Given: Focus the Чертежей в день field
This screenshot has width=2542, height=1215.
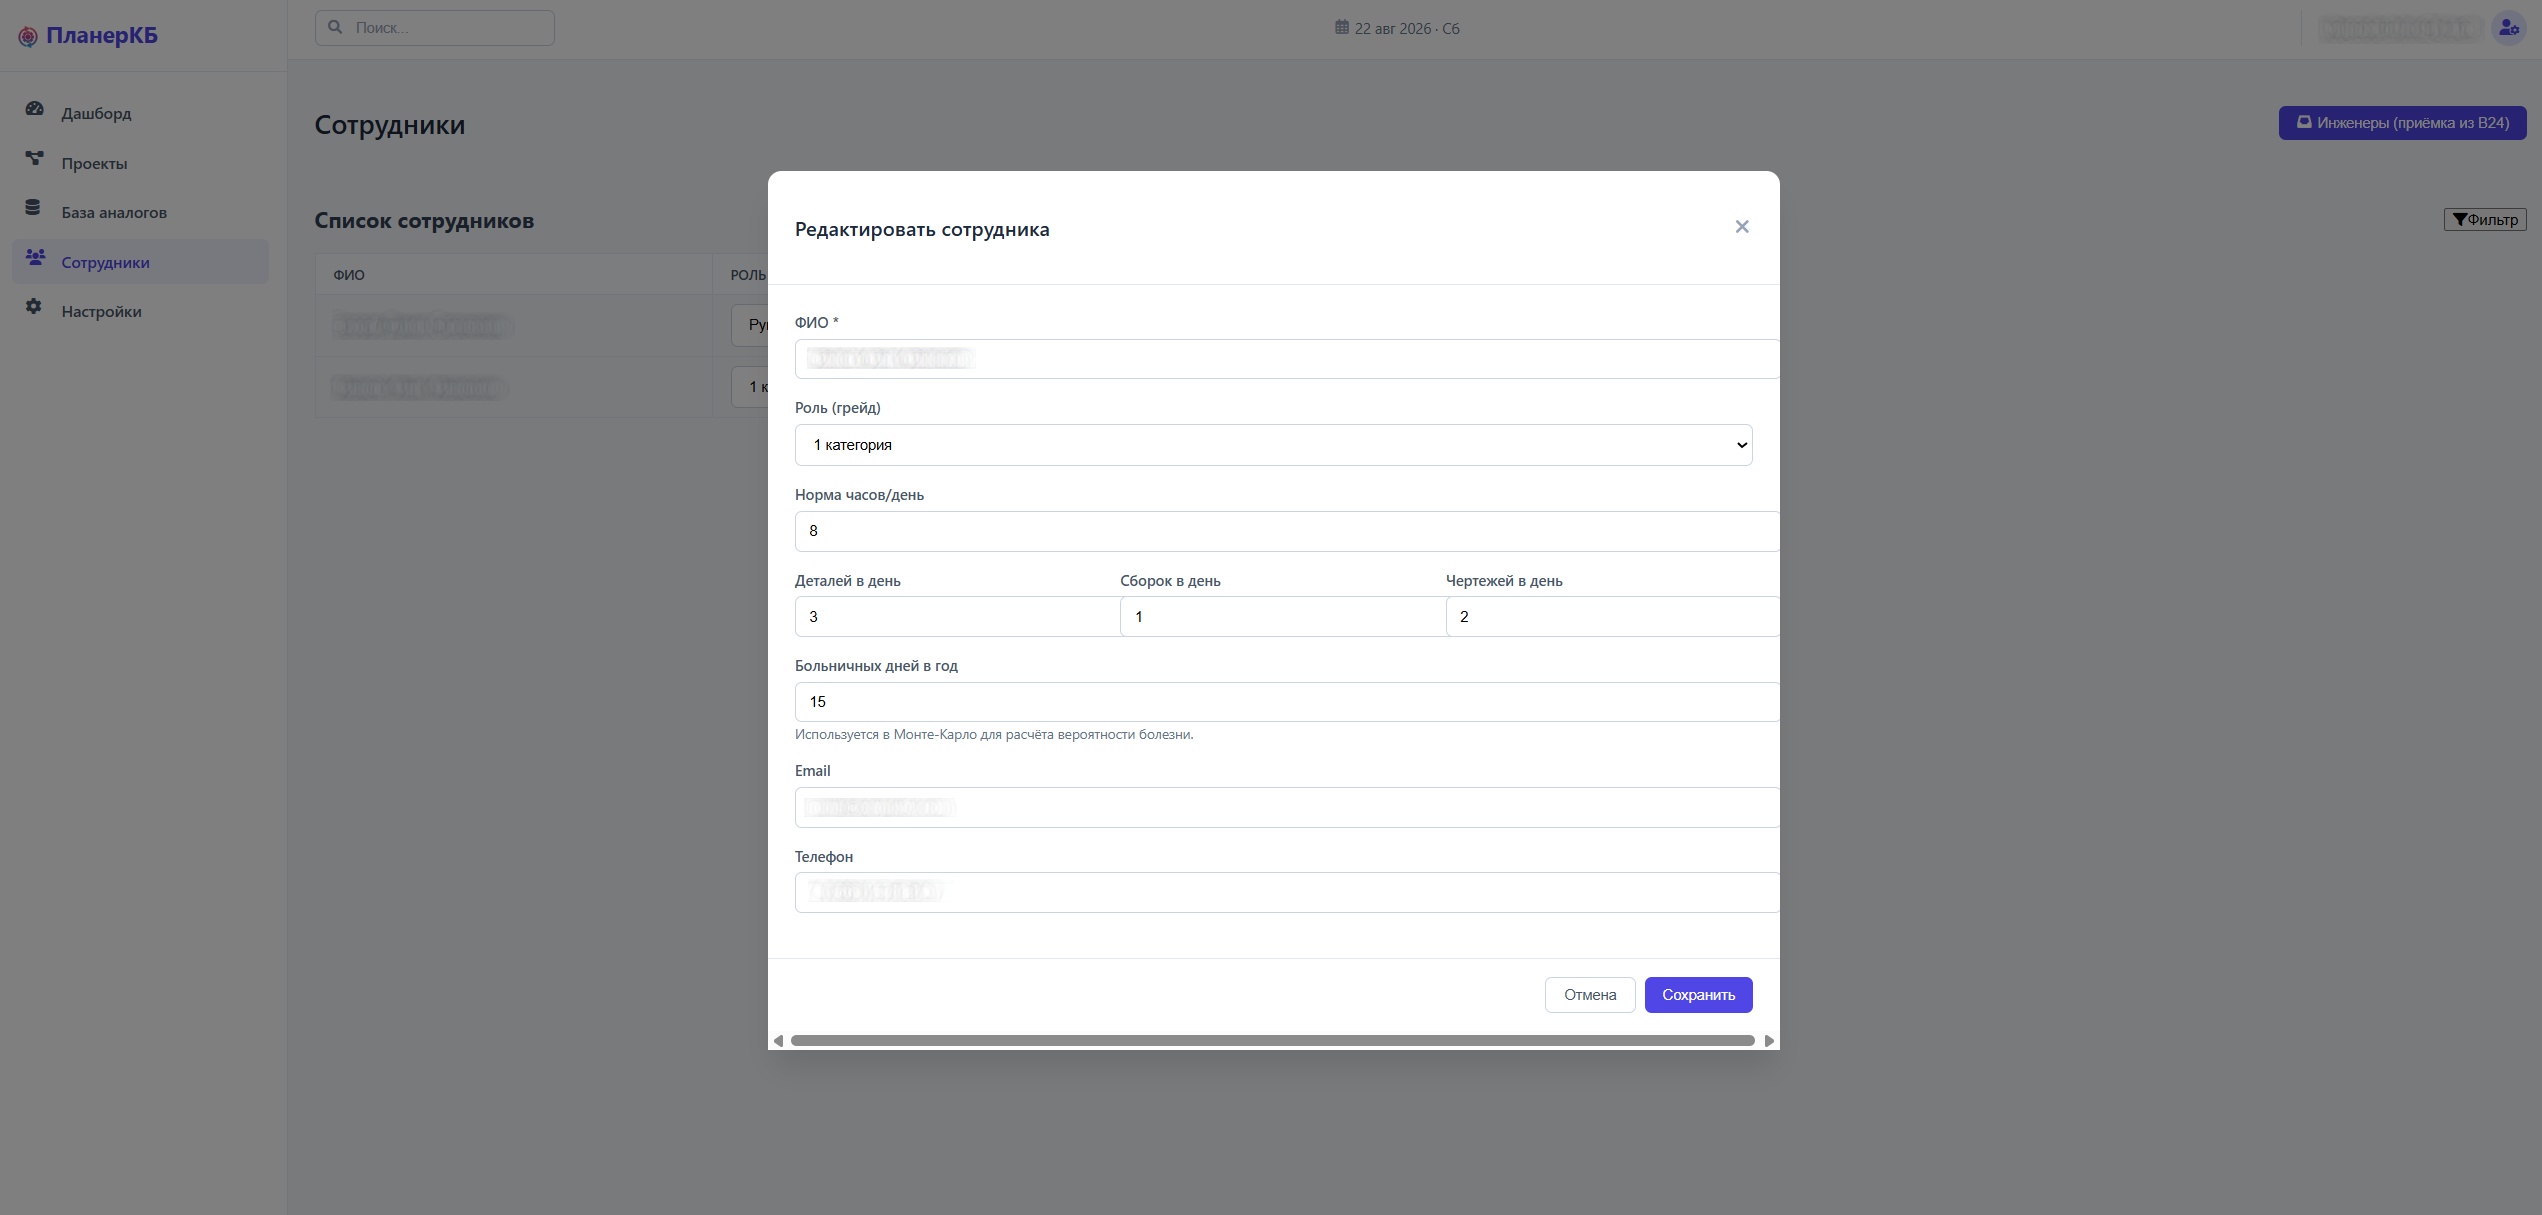Looking at the screenshot, I should (x=1612, y=617).
